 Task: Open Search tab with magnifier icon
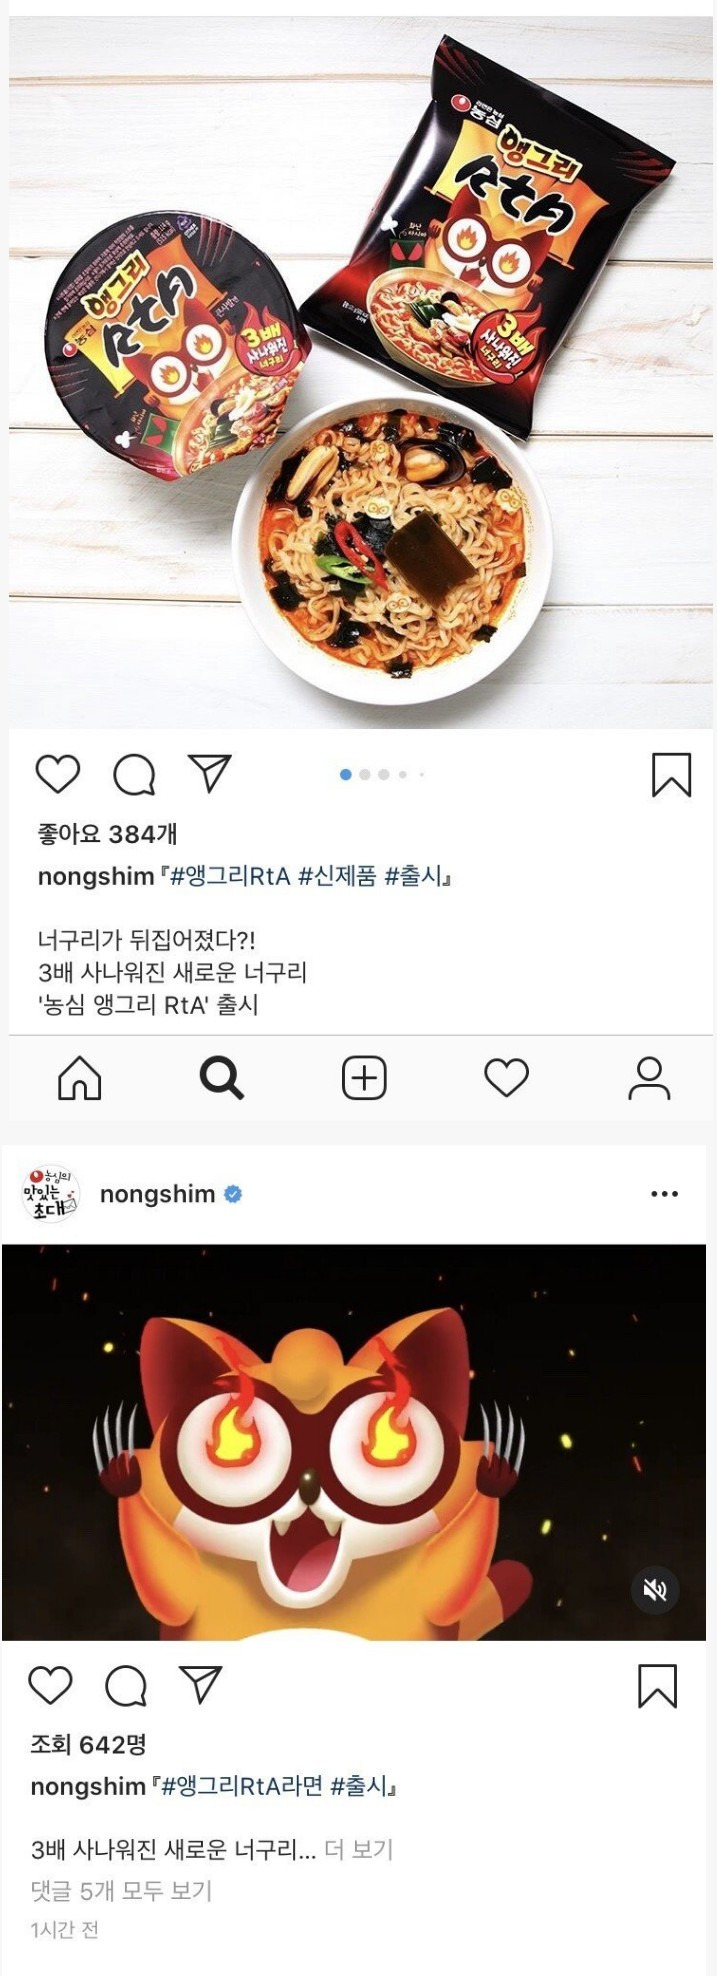(222, 1078)
